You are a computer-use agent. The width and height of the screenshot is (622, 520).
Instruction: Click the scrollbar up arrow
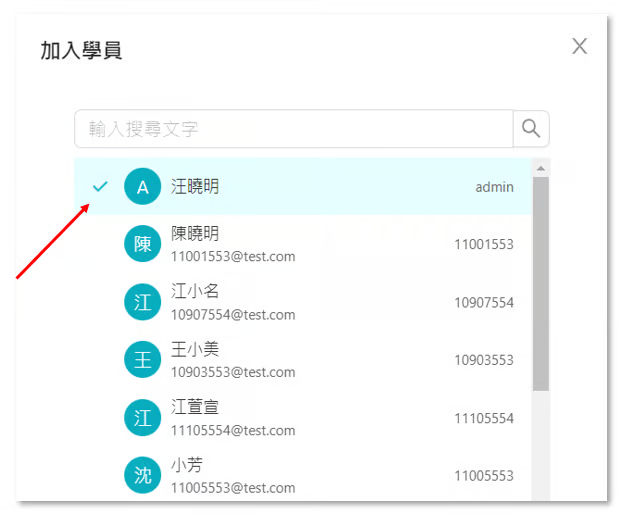point(541,167)
